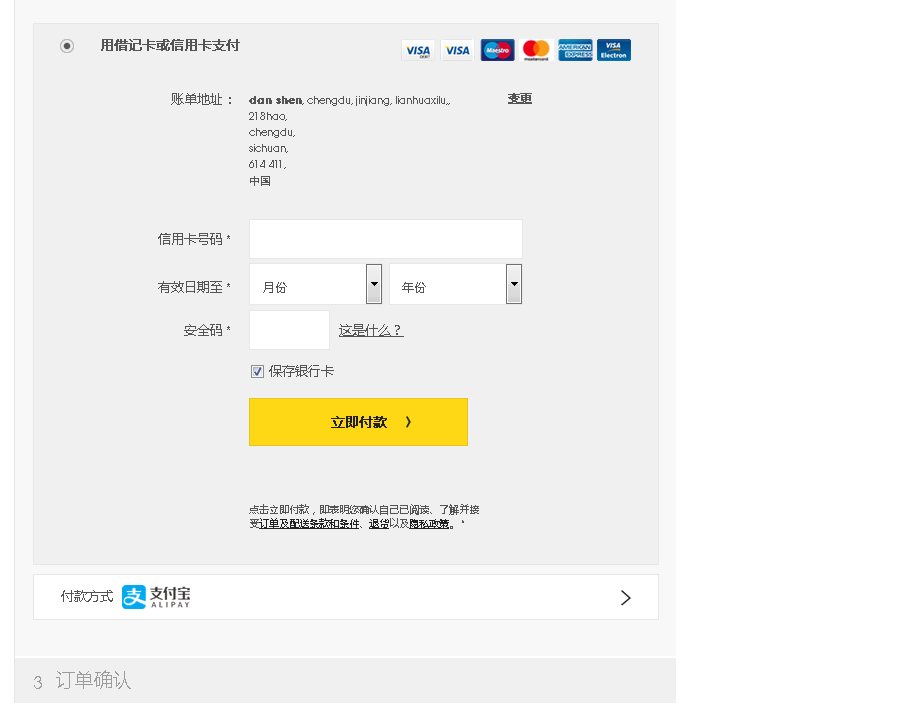Viewport: 909px width, 720px height.
Task: Click the 变更 link to change billing address
Action: [520, 99]
